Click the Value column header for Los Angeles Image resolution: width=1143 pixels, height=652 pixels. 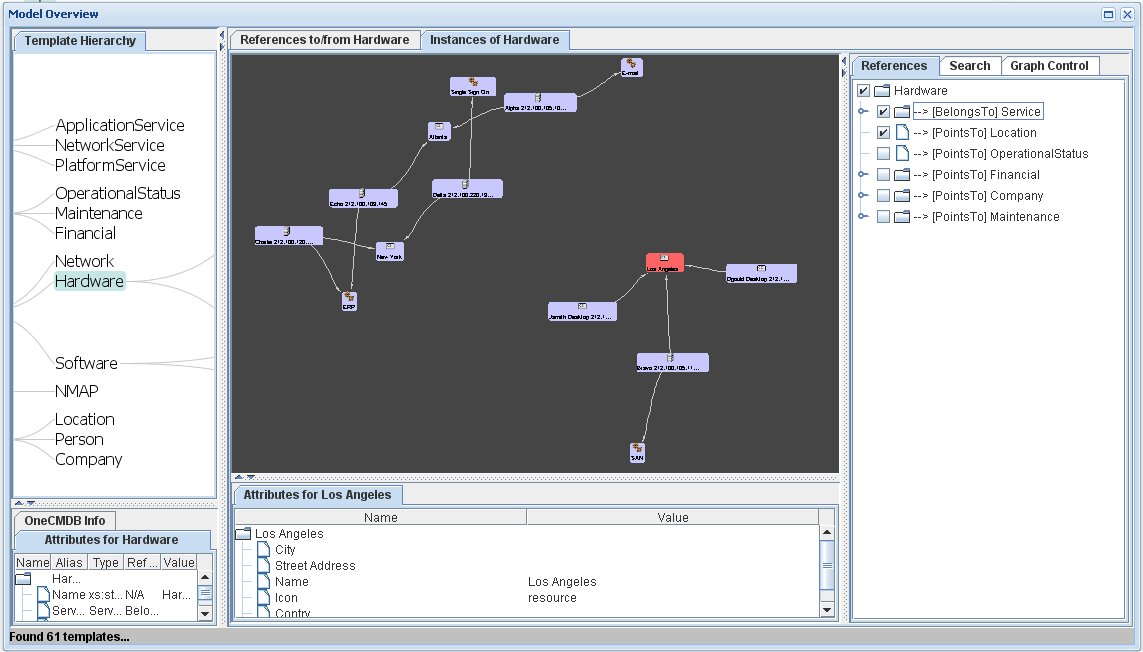coord(672,517)
